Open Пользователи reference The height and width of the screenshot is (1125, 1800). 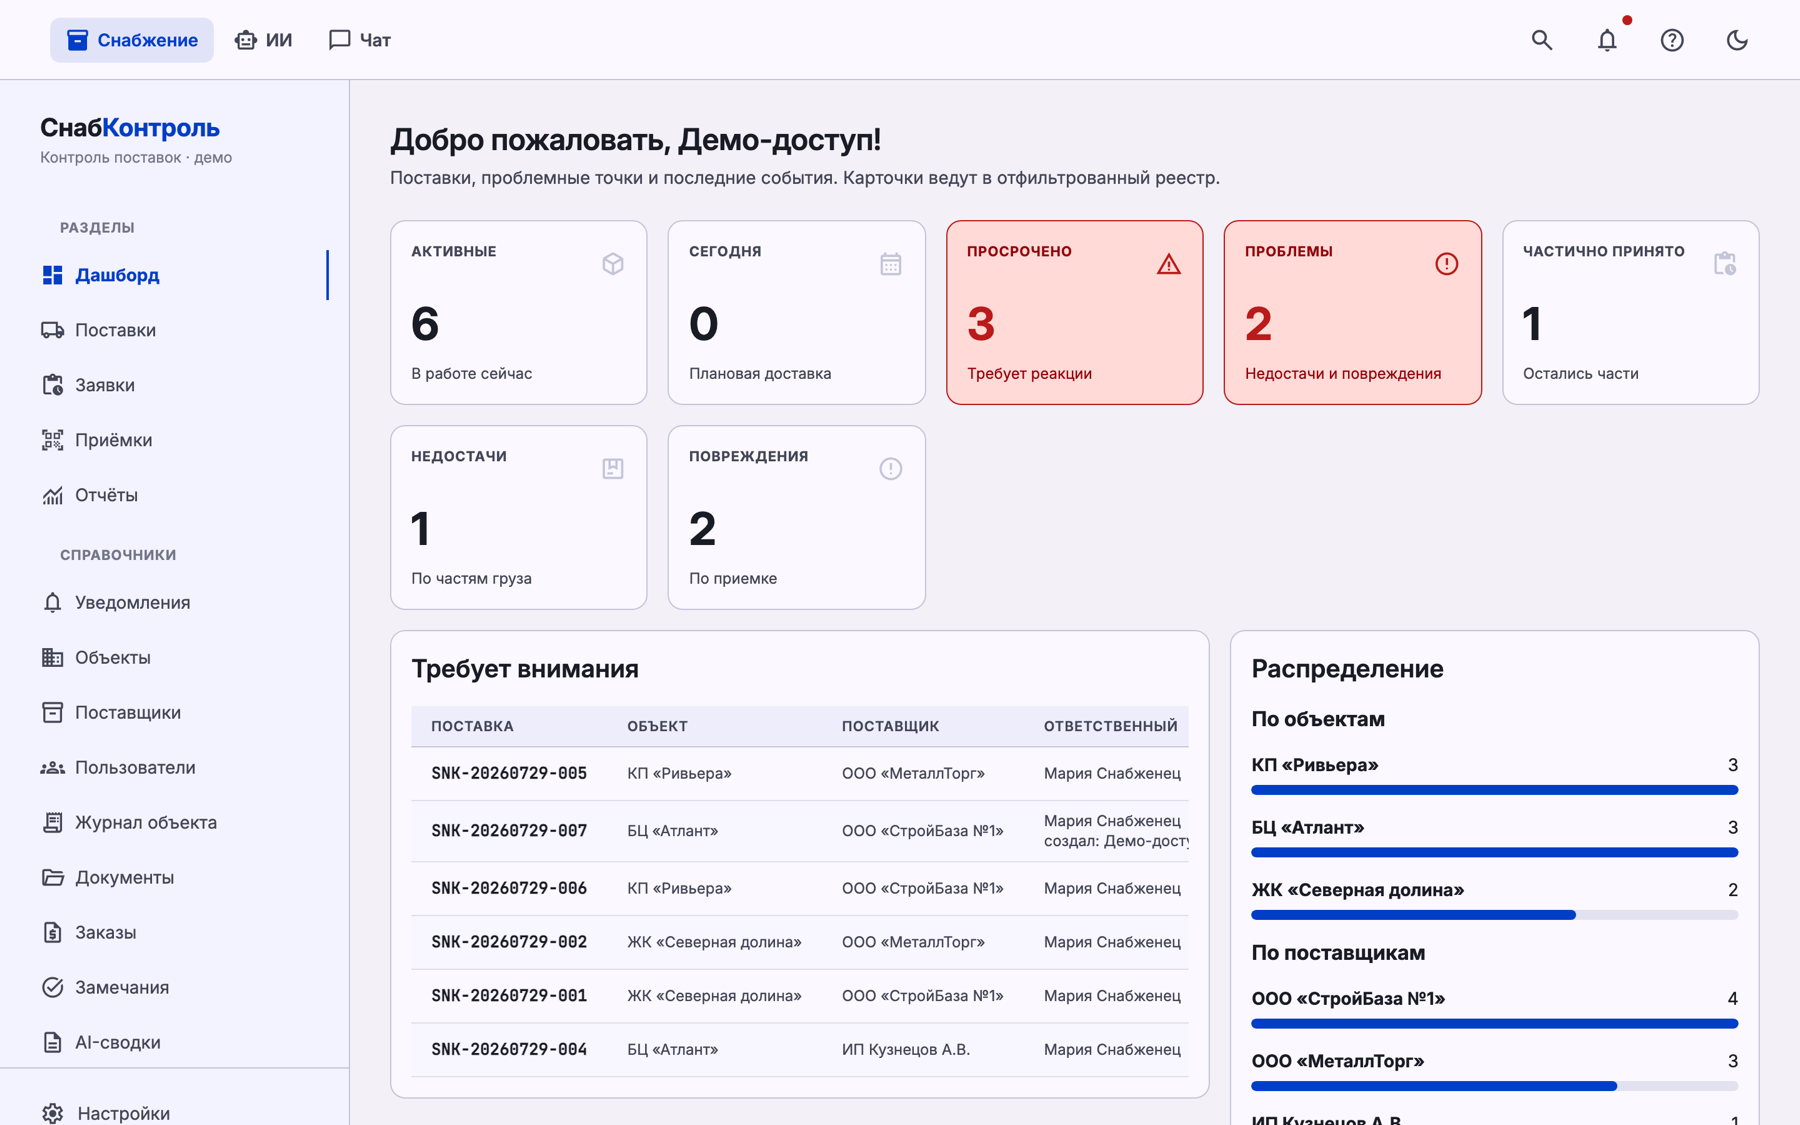pyautogui.click(x=174, y=767)
